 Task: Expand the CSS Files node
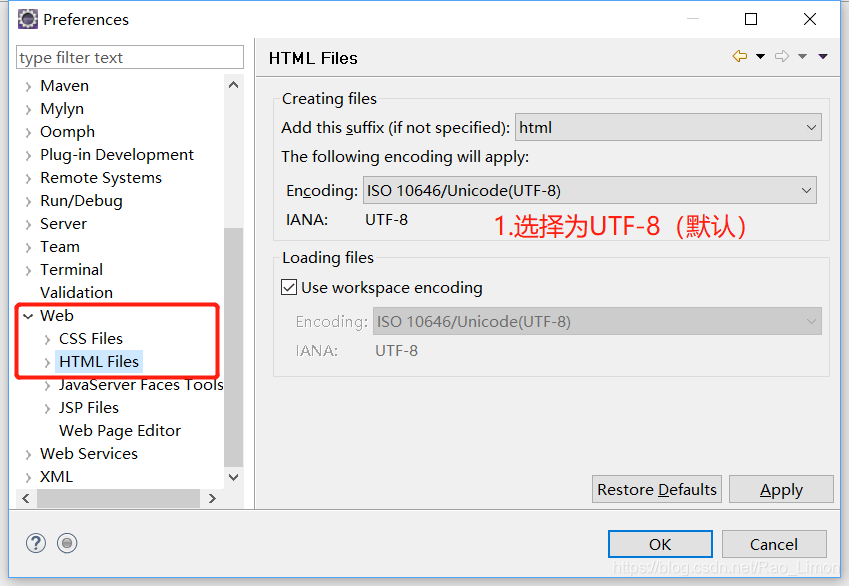click(x=47, y=339)
